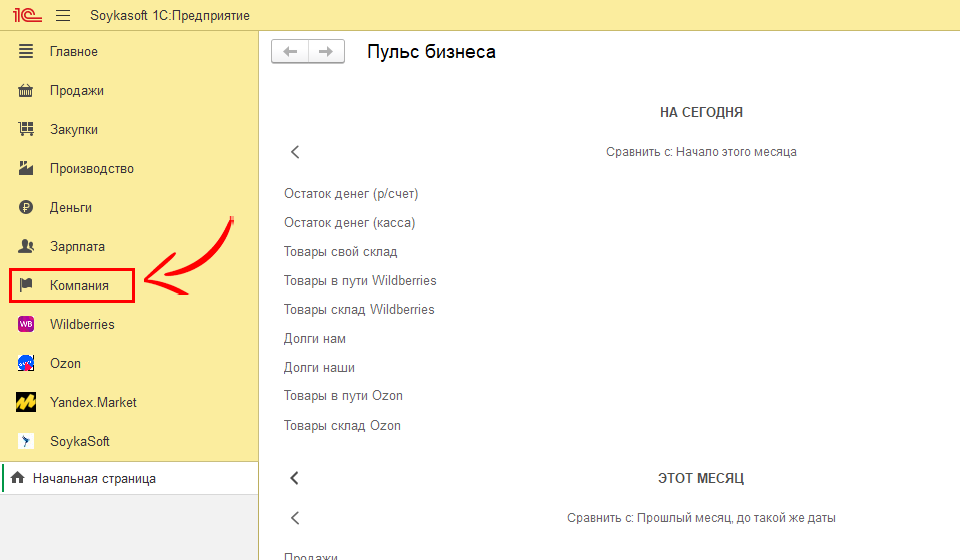Click the Остаток денег (р/счет) indicator
This screenshot has width=960, height=560.
351,194
